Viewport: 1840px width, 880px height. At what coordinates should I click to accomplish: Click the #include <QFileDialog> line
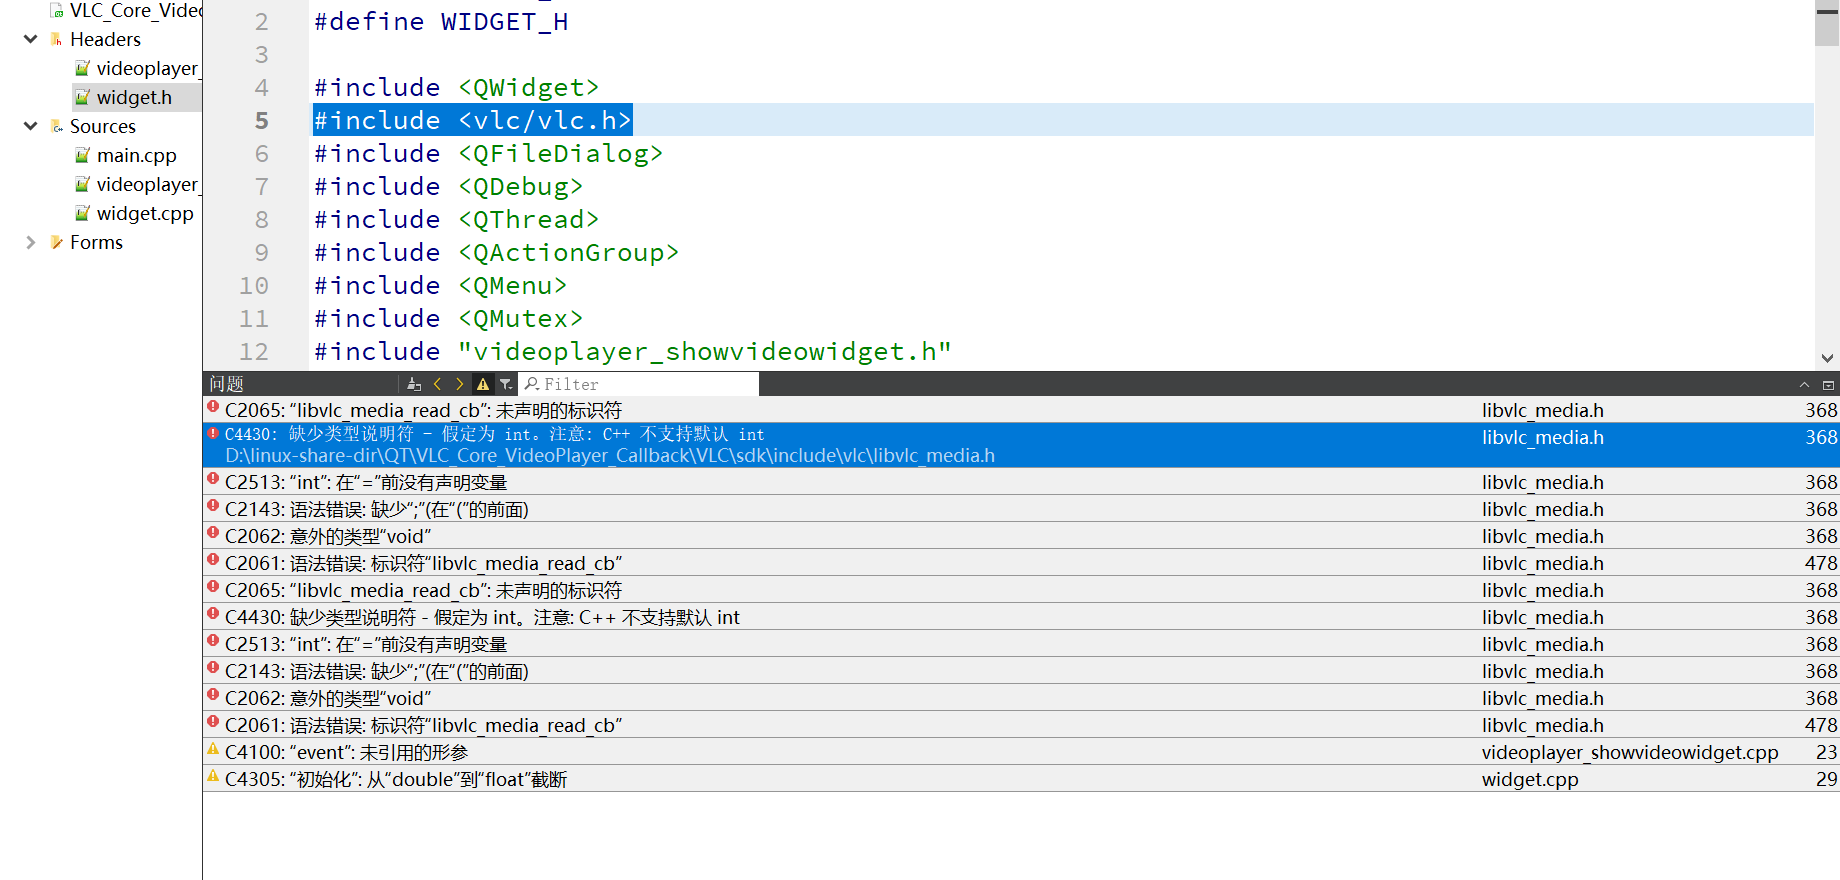tap(488, 153)
